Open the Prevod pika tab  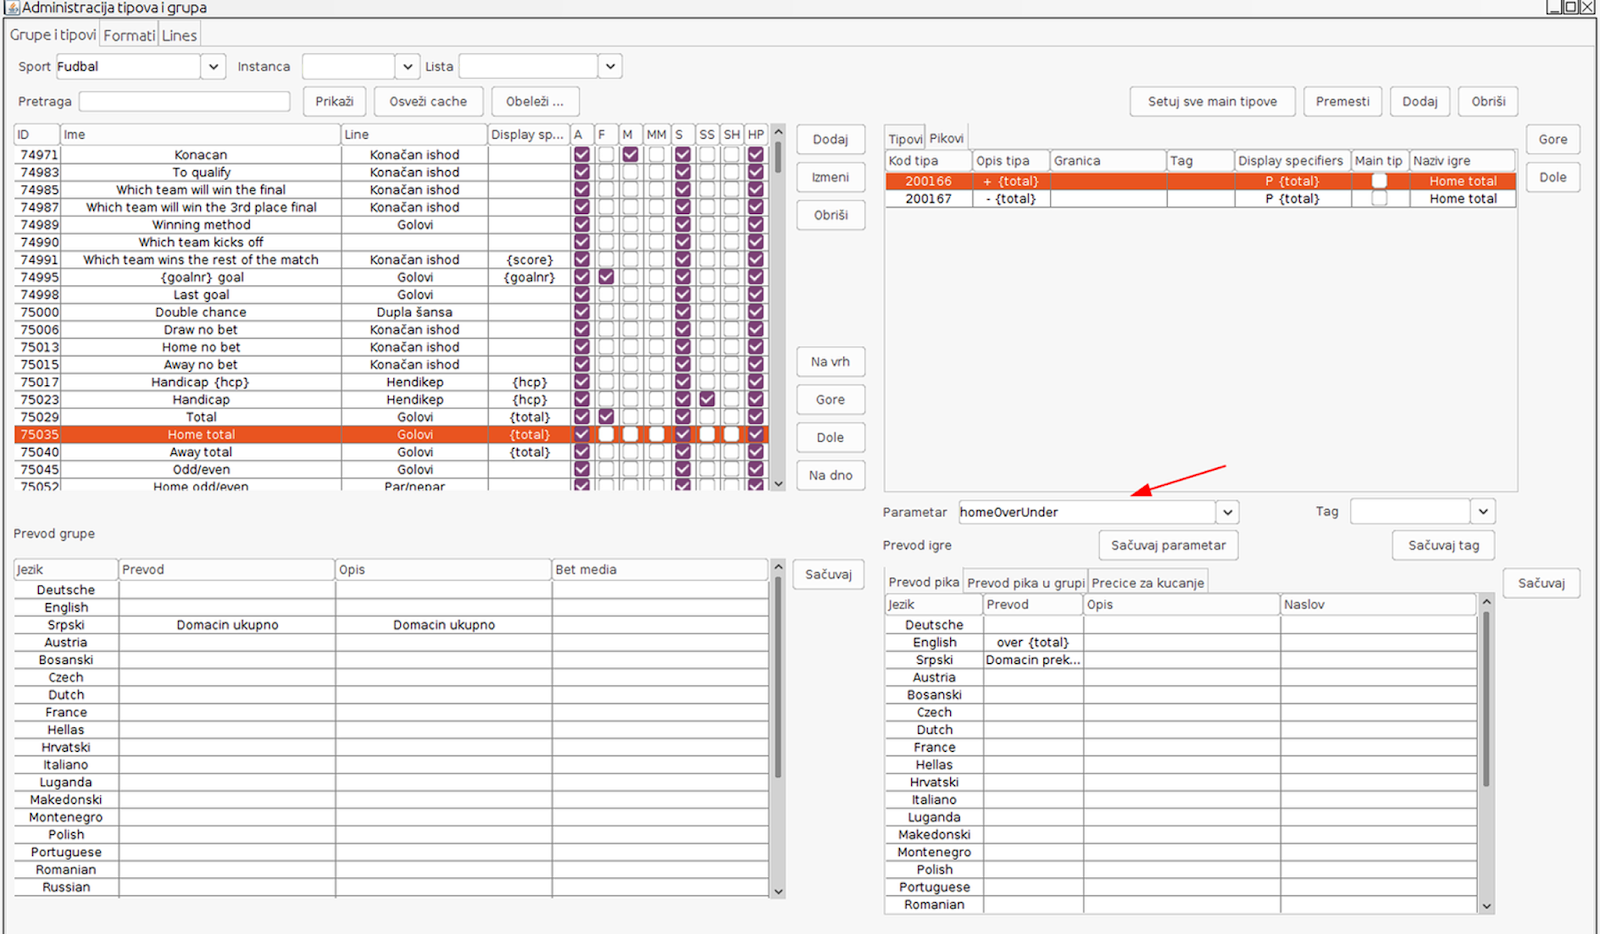[924, 582]
